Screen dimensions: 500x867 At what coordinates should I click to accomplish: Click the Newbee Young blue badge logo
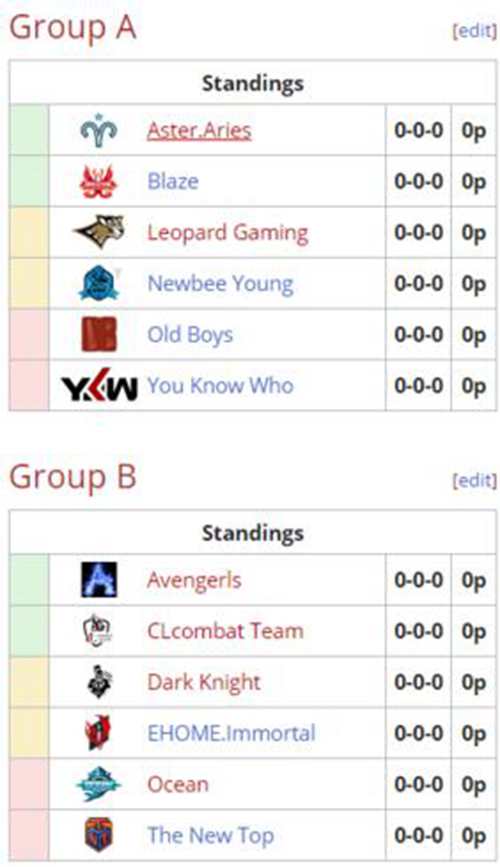(x=98, y=283)
